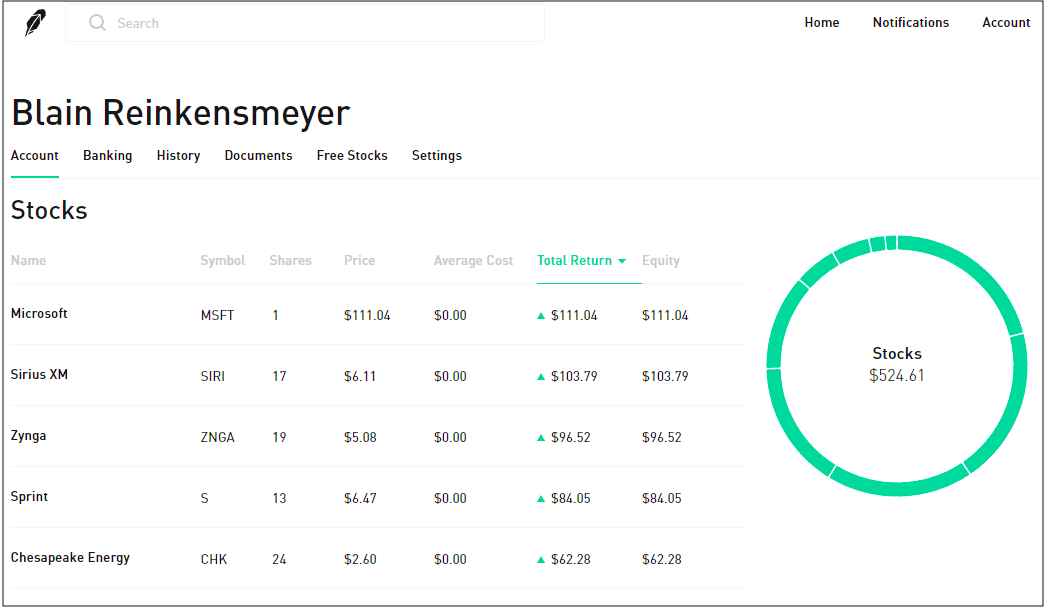Open the Documents tab
Screen dimensions: 1045x610
[x=258, y=156]
